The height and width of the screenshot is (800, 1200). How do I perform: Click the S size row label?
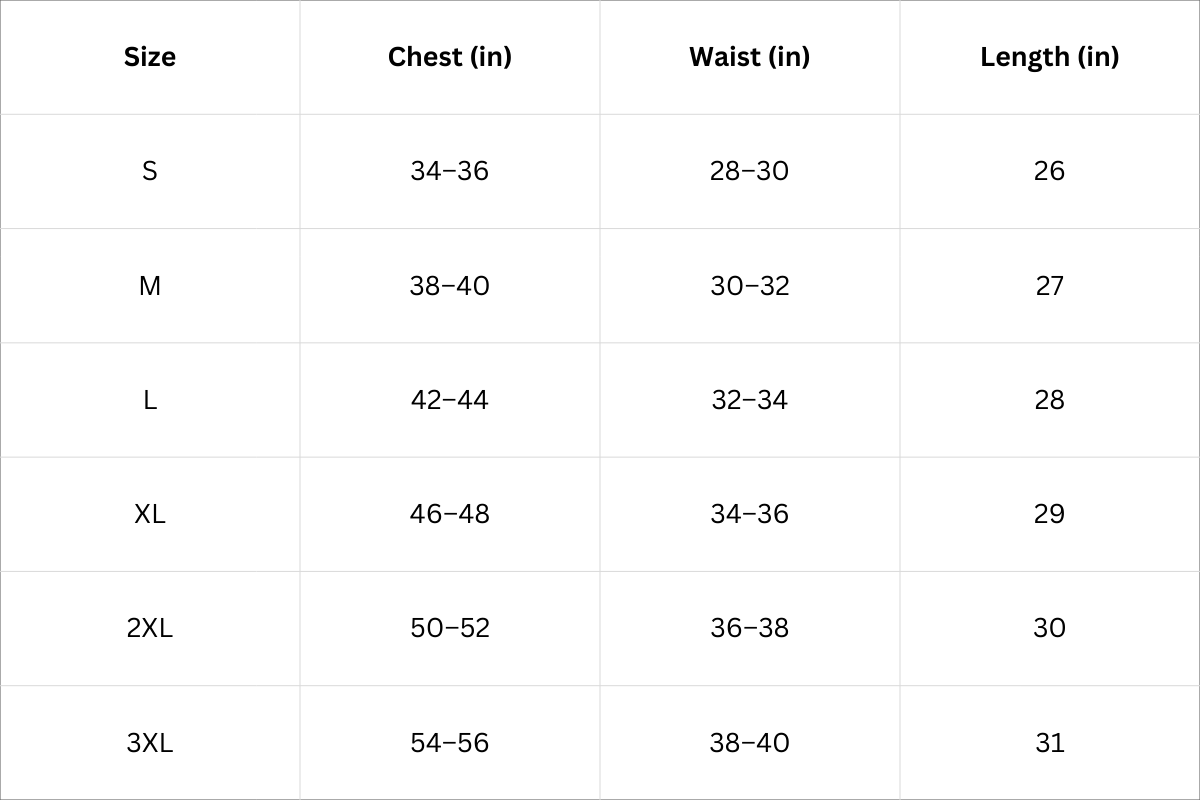pyautogui.click(x=150, y=171)
